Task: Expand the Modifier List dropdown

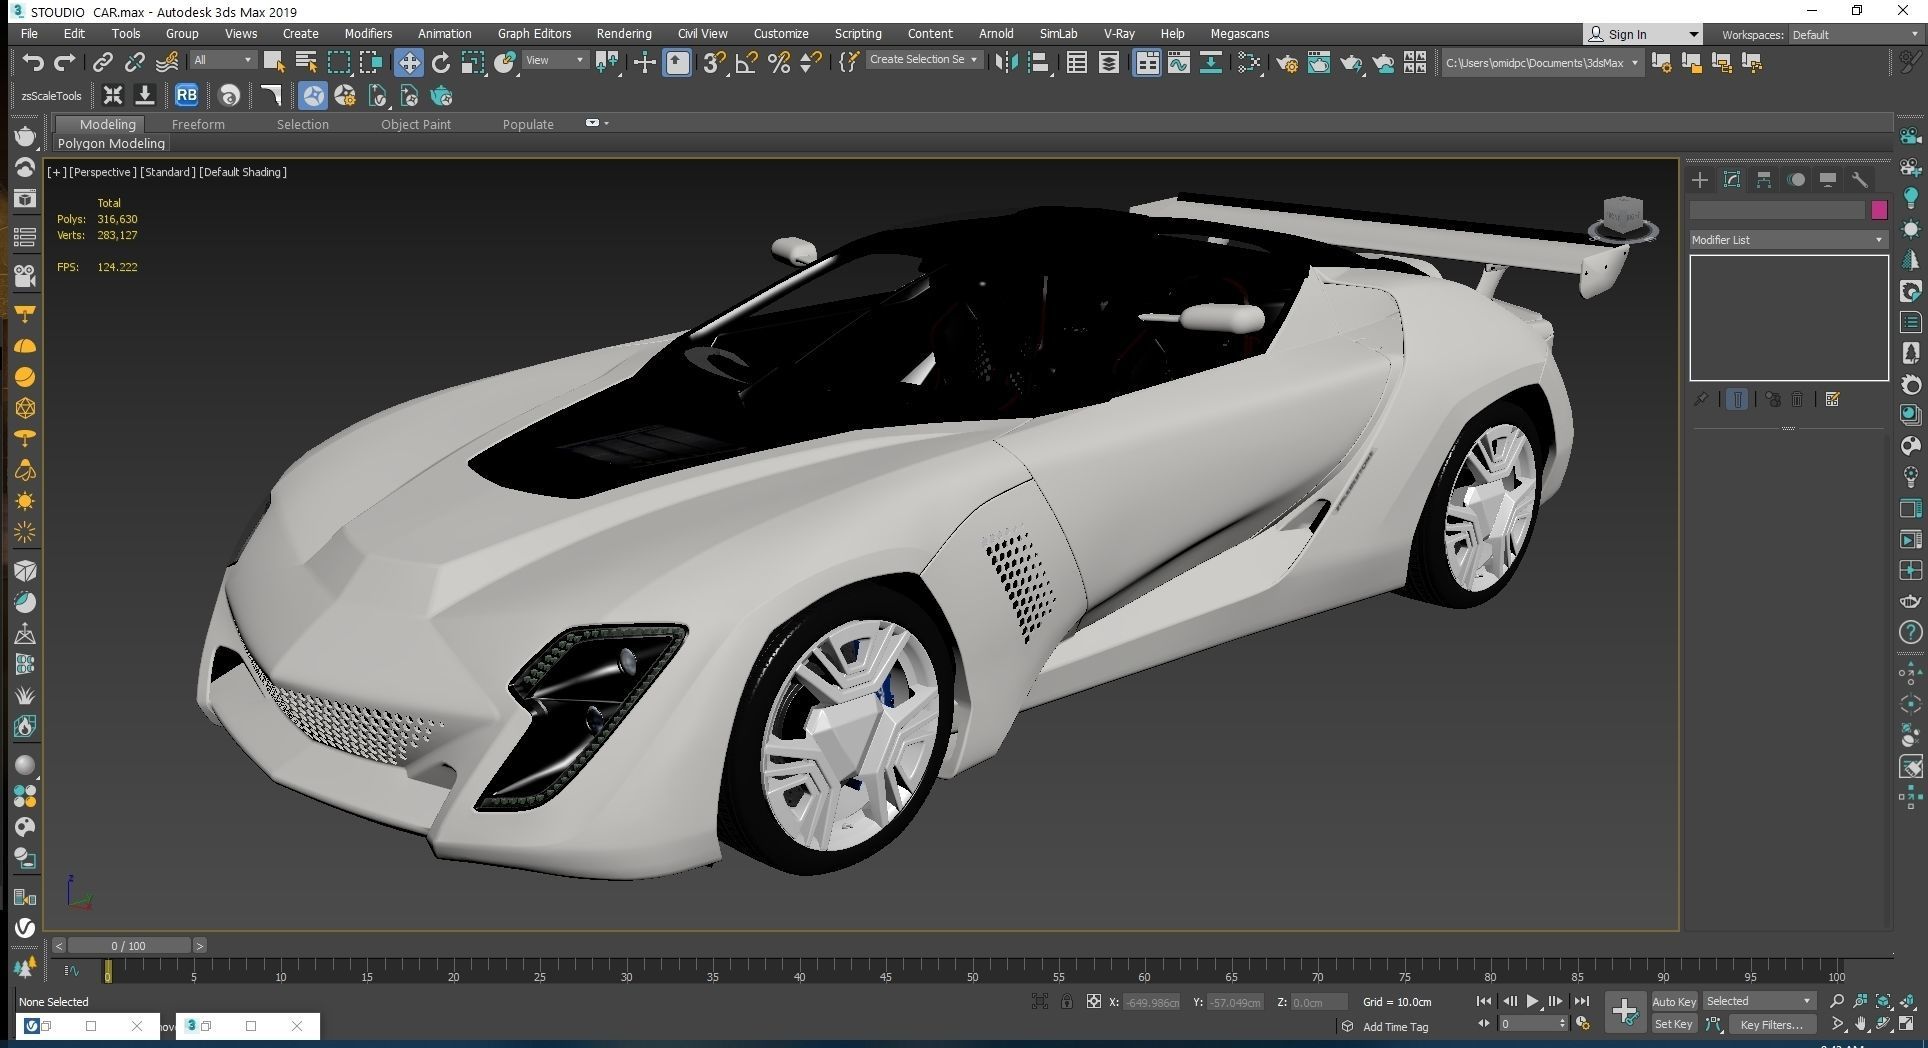Action: coord(1788,240)
